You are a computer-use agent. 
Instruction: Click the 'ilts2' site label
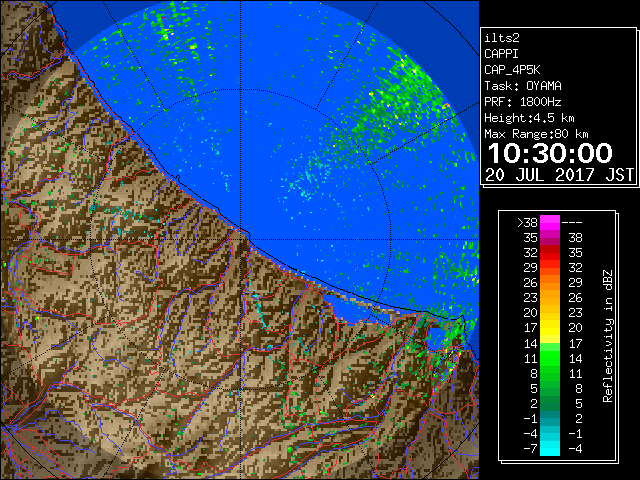click(x=502, y=38)
